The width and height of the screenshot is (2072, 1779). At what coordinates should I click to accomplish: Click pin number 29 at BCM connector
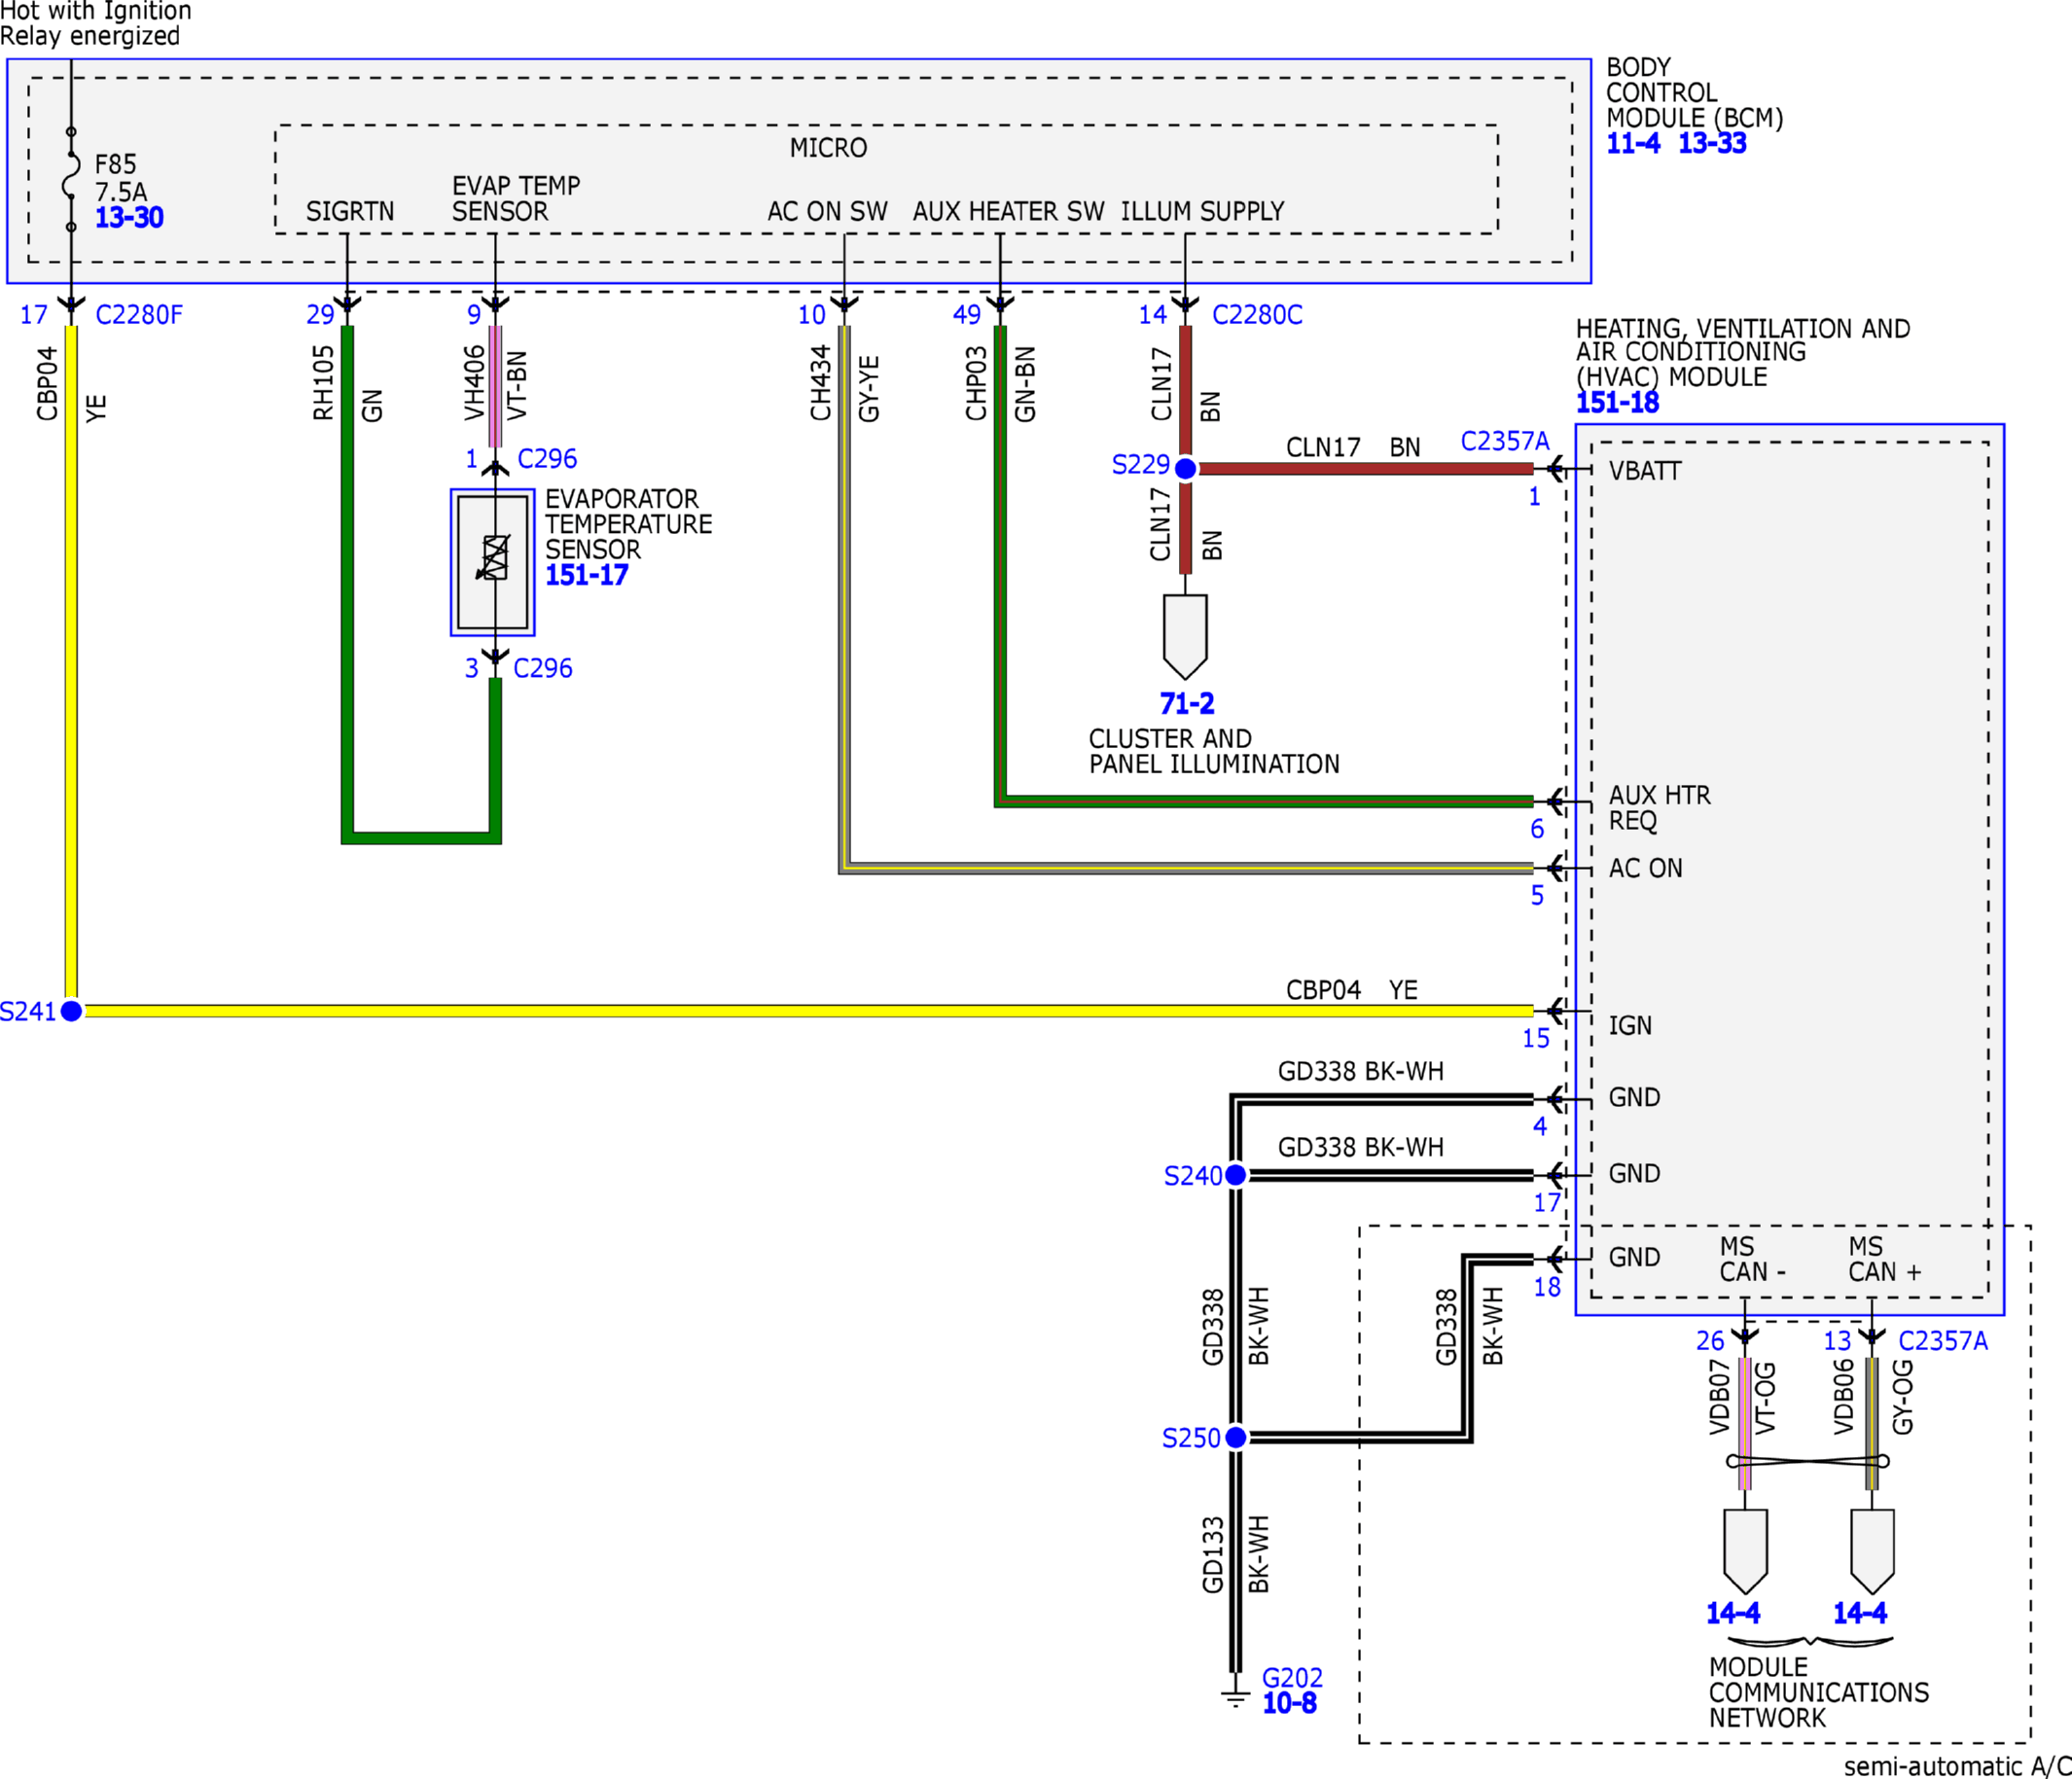320,315
